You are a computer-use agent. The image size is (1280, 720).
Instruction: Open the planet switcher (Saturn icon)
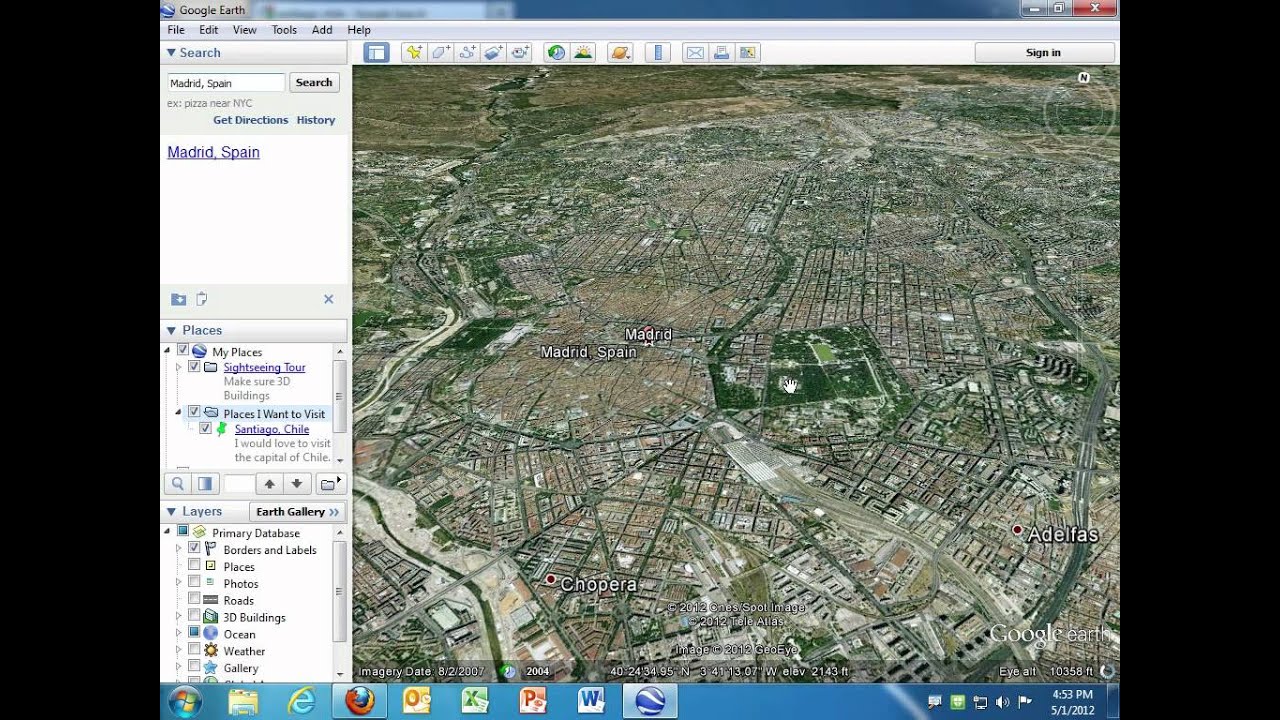tap(620, 53)
